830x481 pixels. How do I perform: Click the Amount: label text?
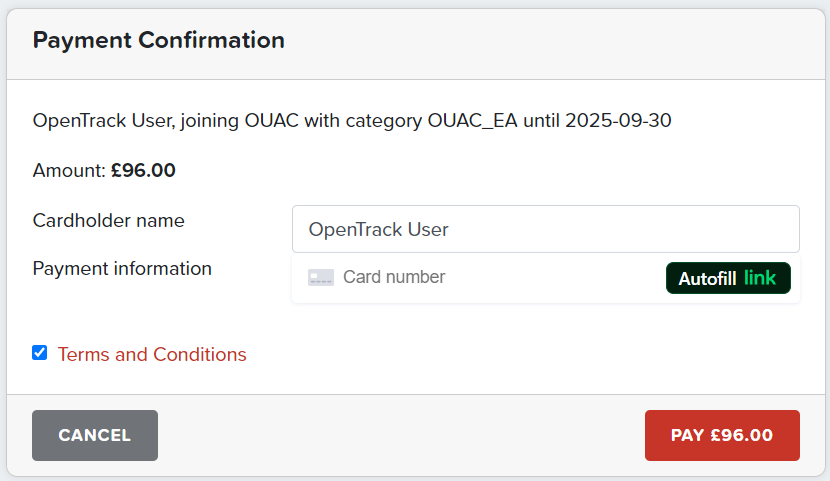pyautogui.click(x=69, y=170)
